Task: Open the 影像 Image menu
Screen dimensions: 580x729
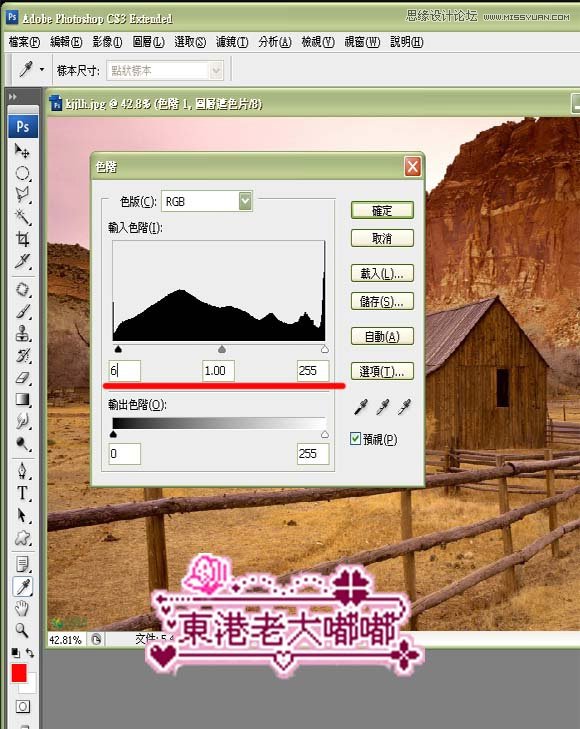Action: [x=107, y=42]
